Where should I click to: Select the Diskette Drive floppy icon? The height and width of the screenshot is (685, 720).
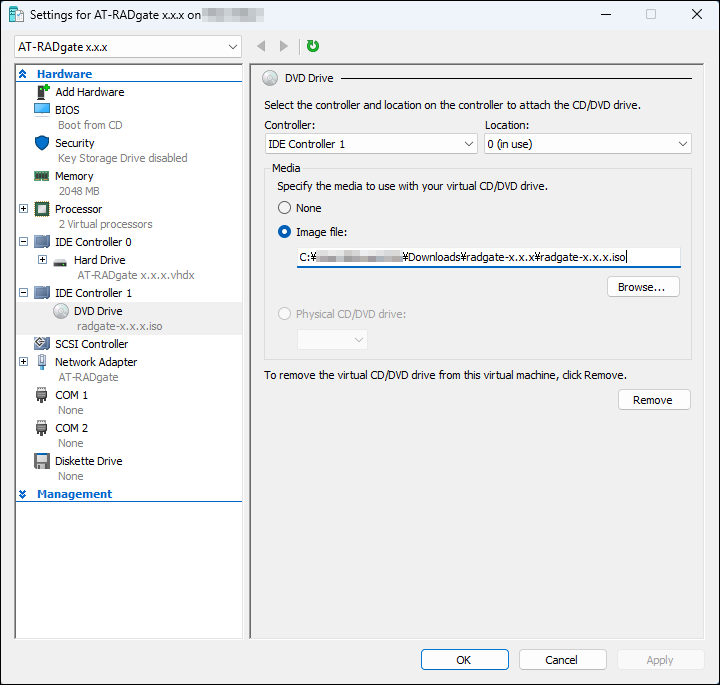(x=42, y=461)
